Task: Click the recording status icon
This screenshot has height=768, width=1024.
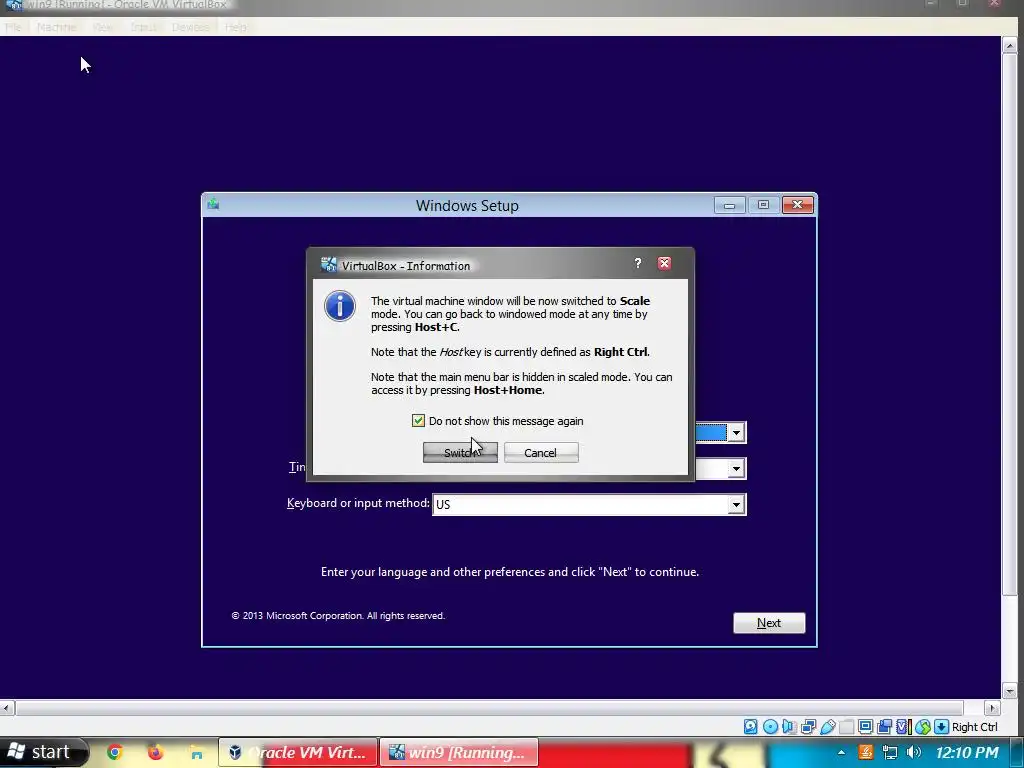Action: coord(884,727)
